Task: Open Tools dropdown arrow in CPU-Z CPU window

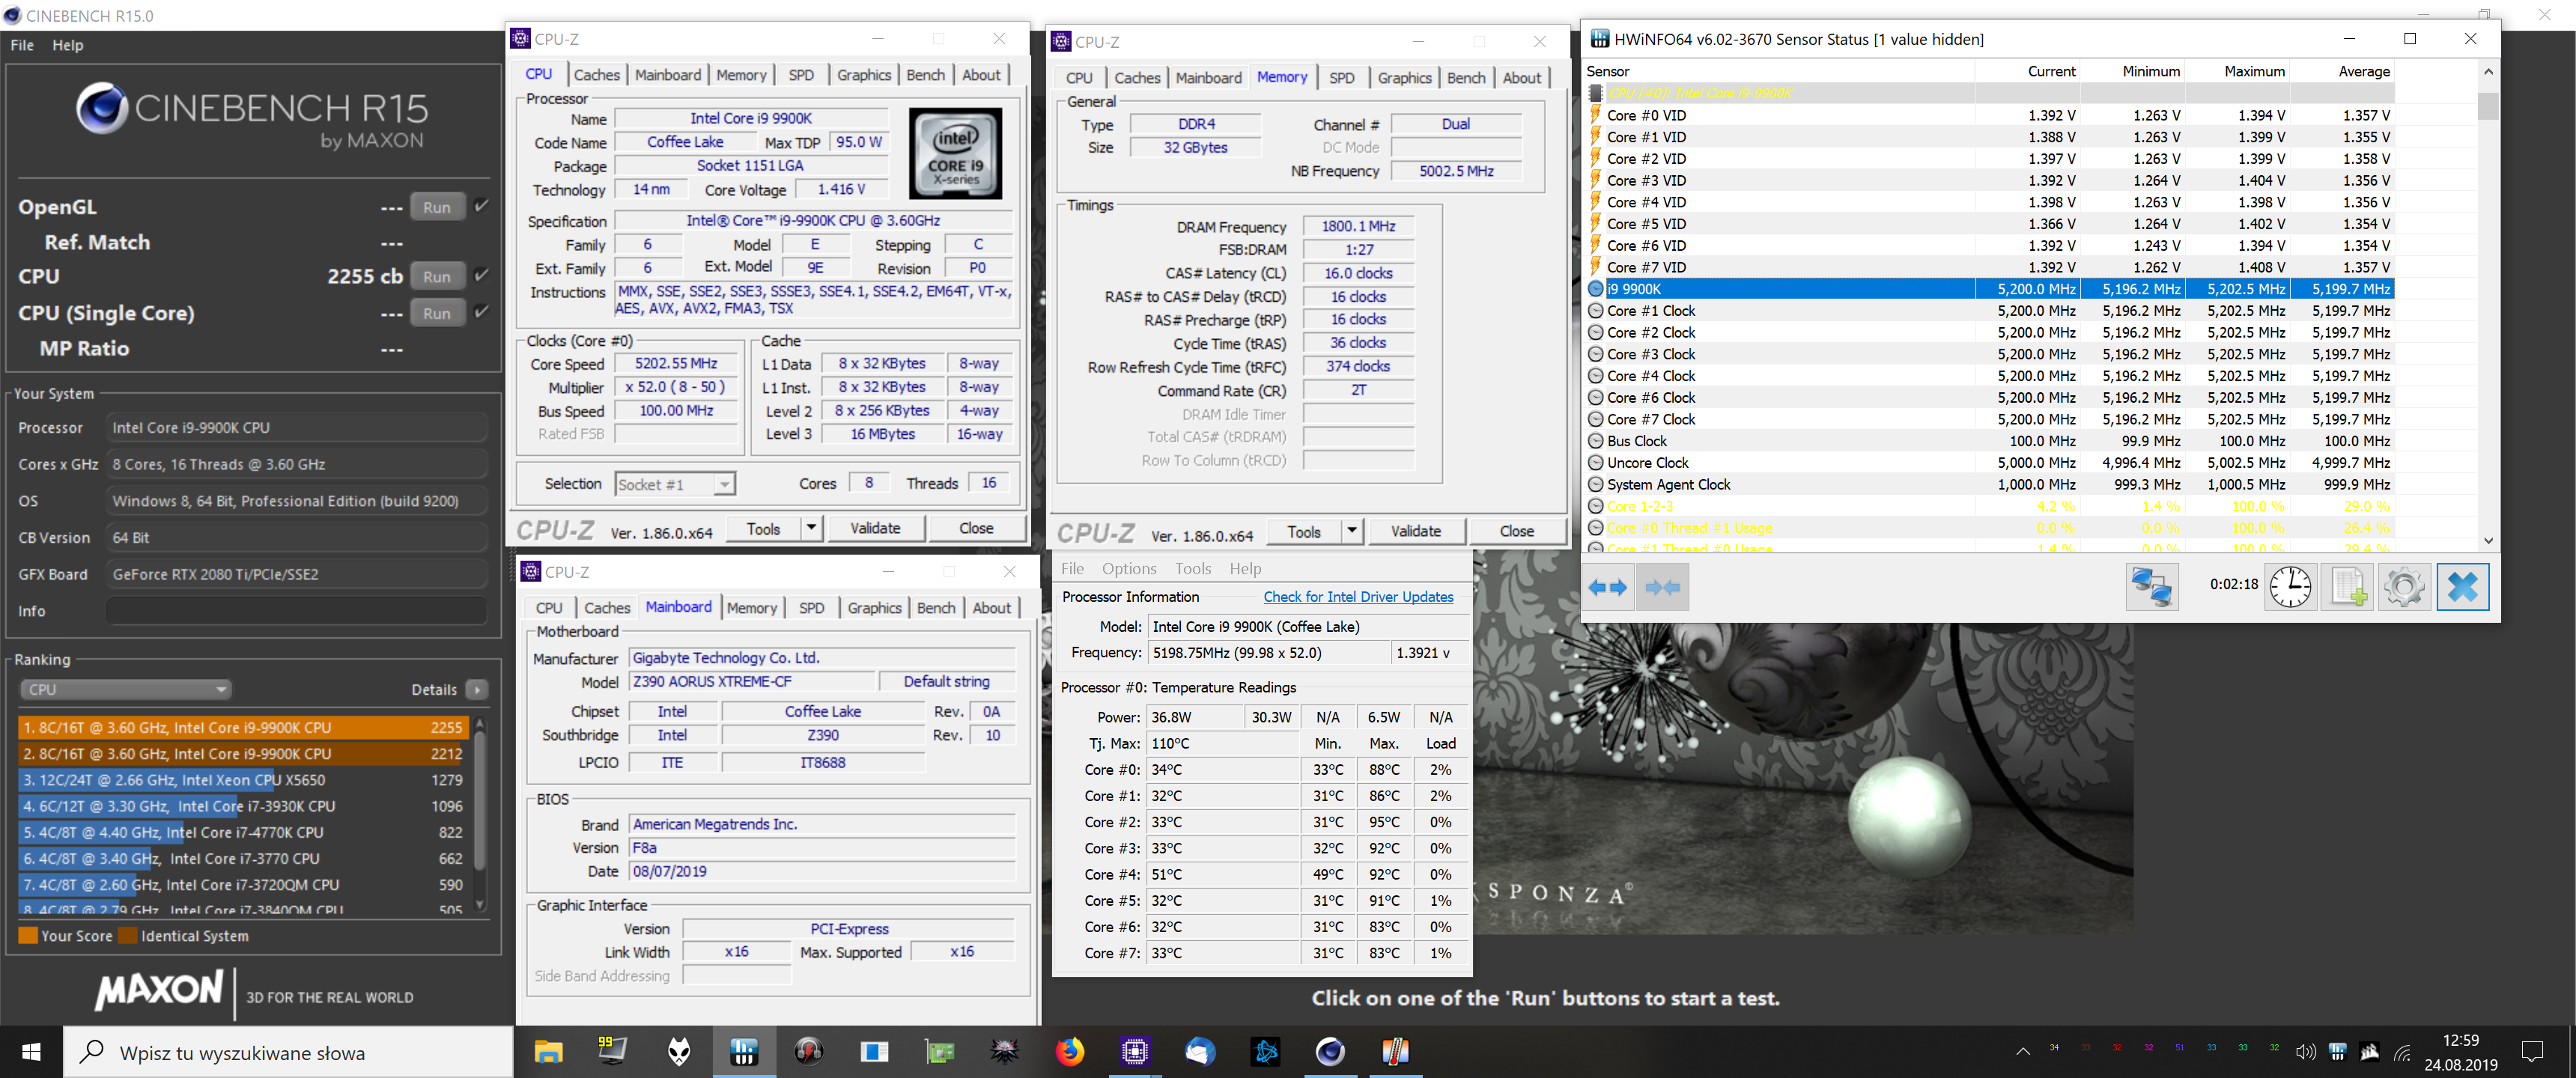Action: (811, 528)
